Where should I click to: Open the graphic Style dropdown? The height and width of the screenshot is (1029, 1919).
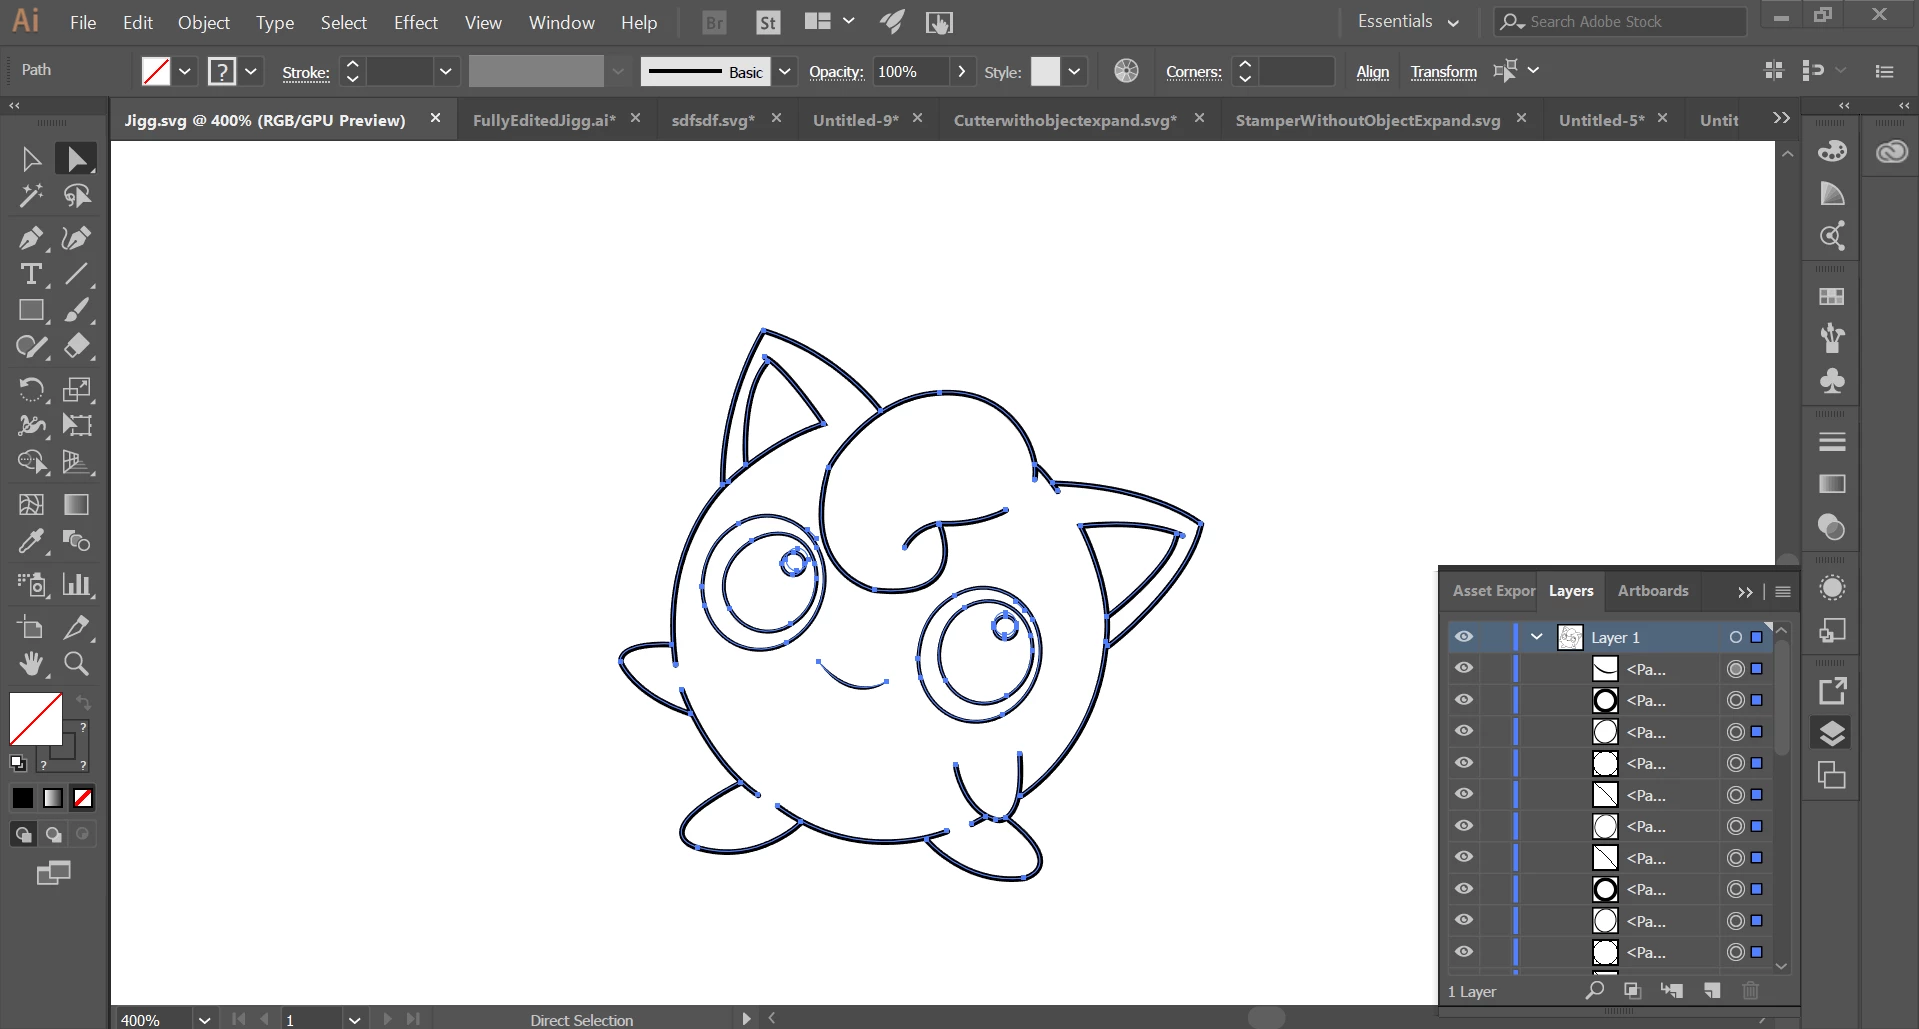[x=1074, y=71]
